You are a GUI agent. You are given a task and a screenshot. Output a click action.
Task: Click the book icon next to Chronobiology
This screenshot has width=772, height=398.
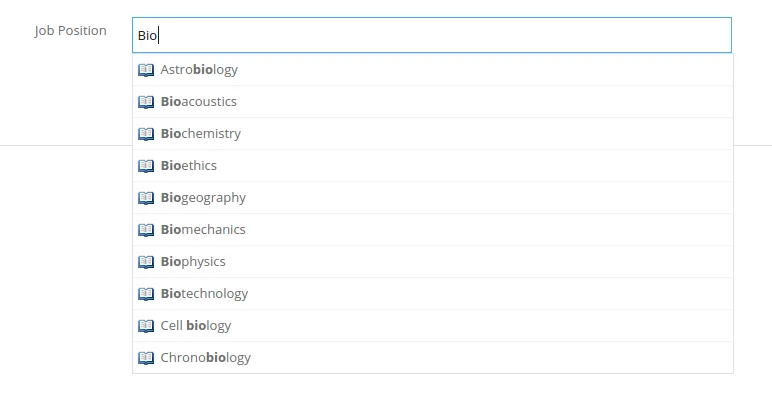(146, 358)
